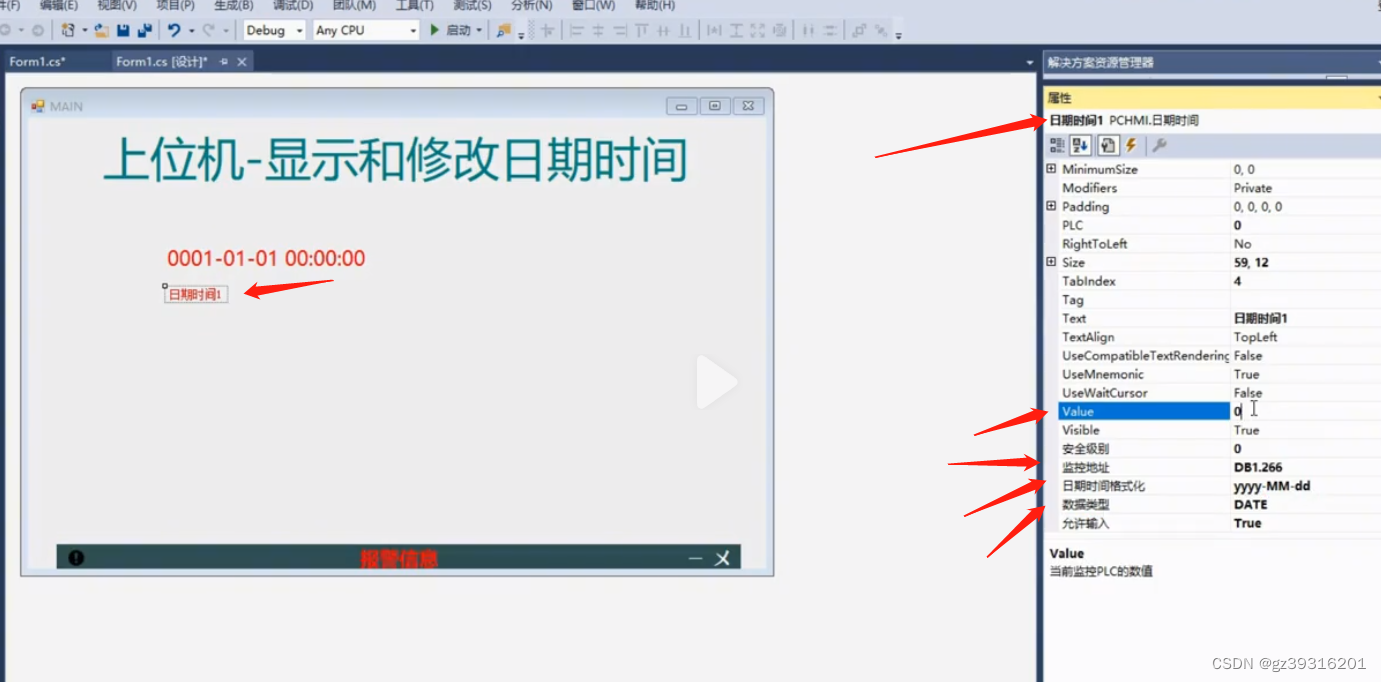Click the Open File folder icon
This screenshot has width=1381, height=682.
coord(101,30)
